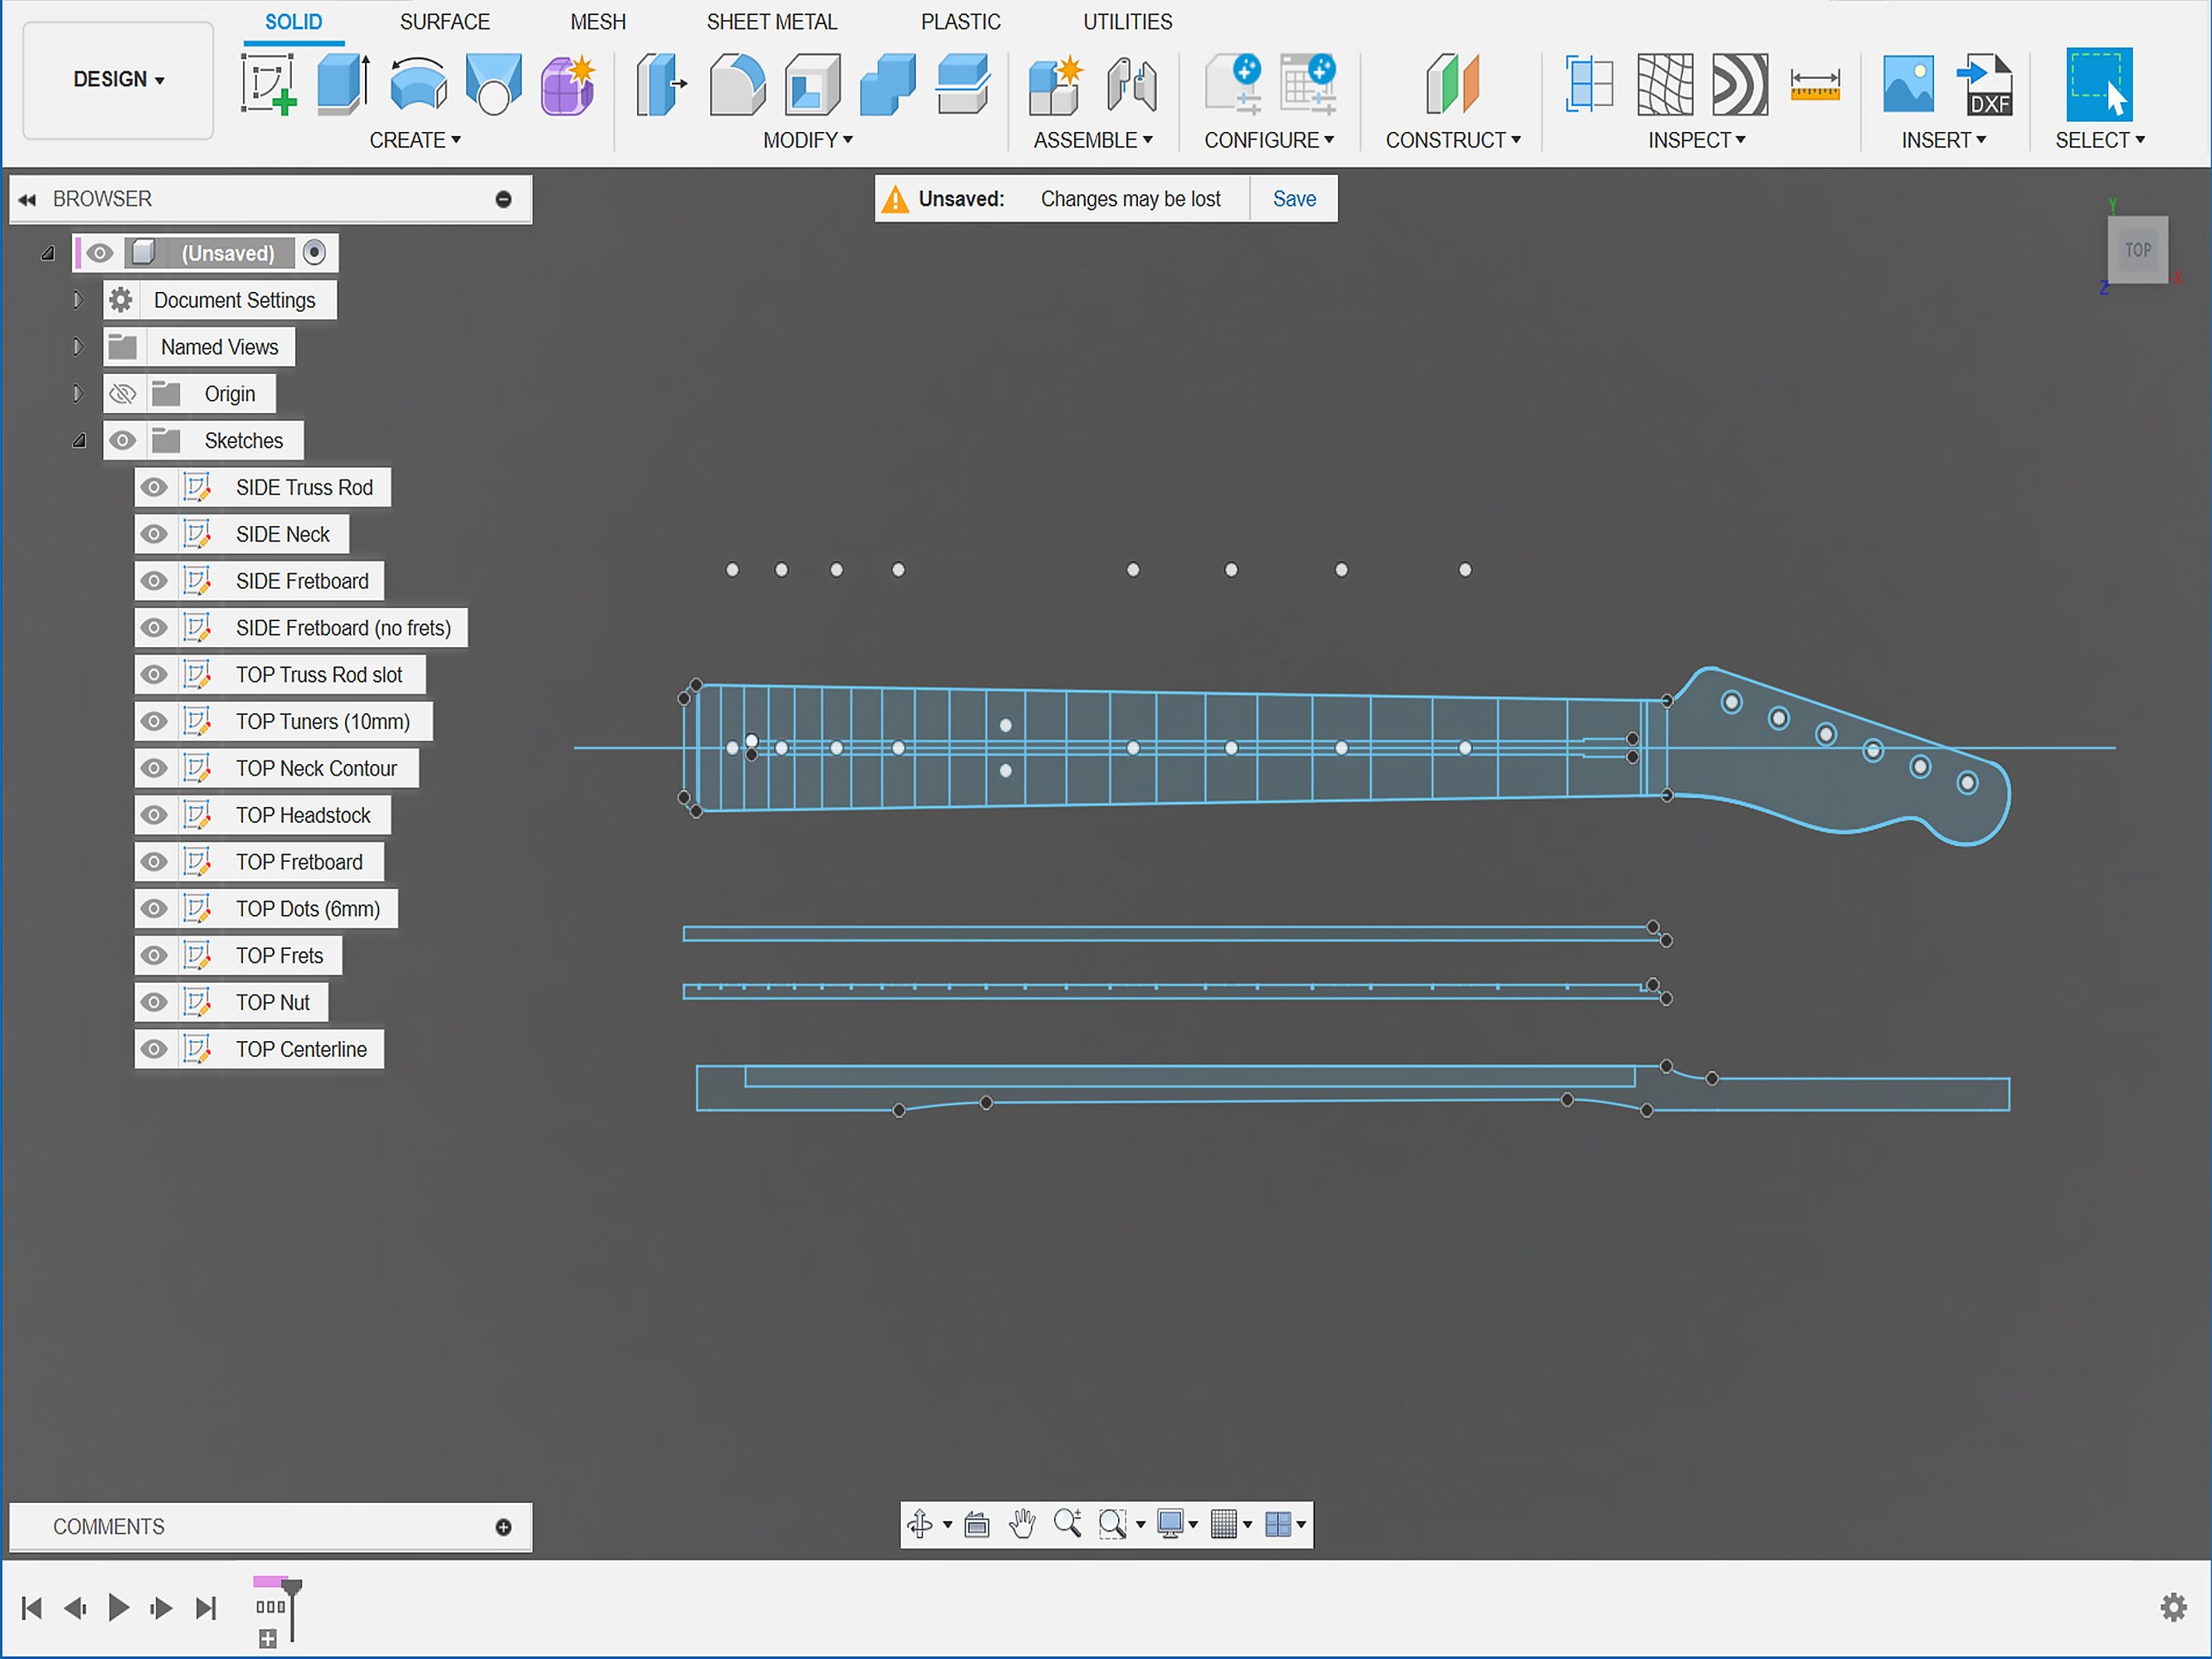Open the Revolve tool
Screen dimensions: 2212x1659
click(x=418, y=85)
